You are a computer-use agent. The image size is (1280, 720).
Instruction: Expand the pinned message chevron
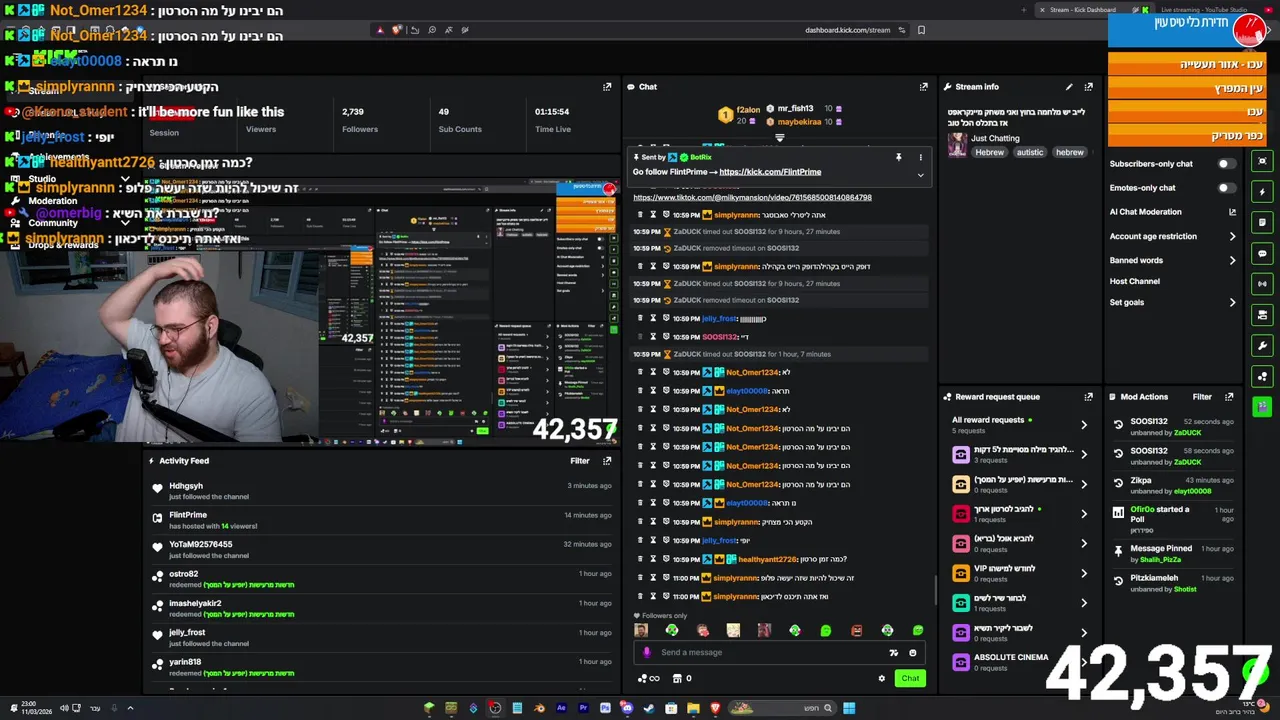tap(920, 175)
